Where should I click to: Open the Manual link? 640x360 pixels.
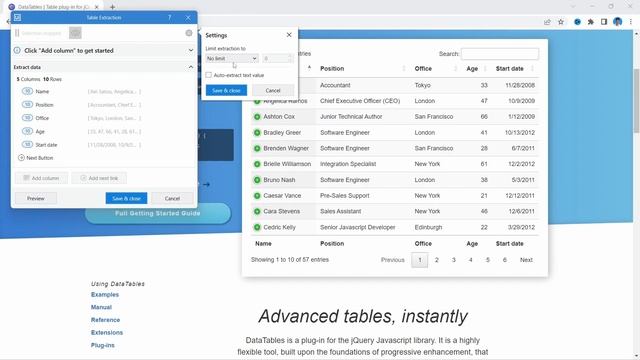(101, 307)
